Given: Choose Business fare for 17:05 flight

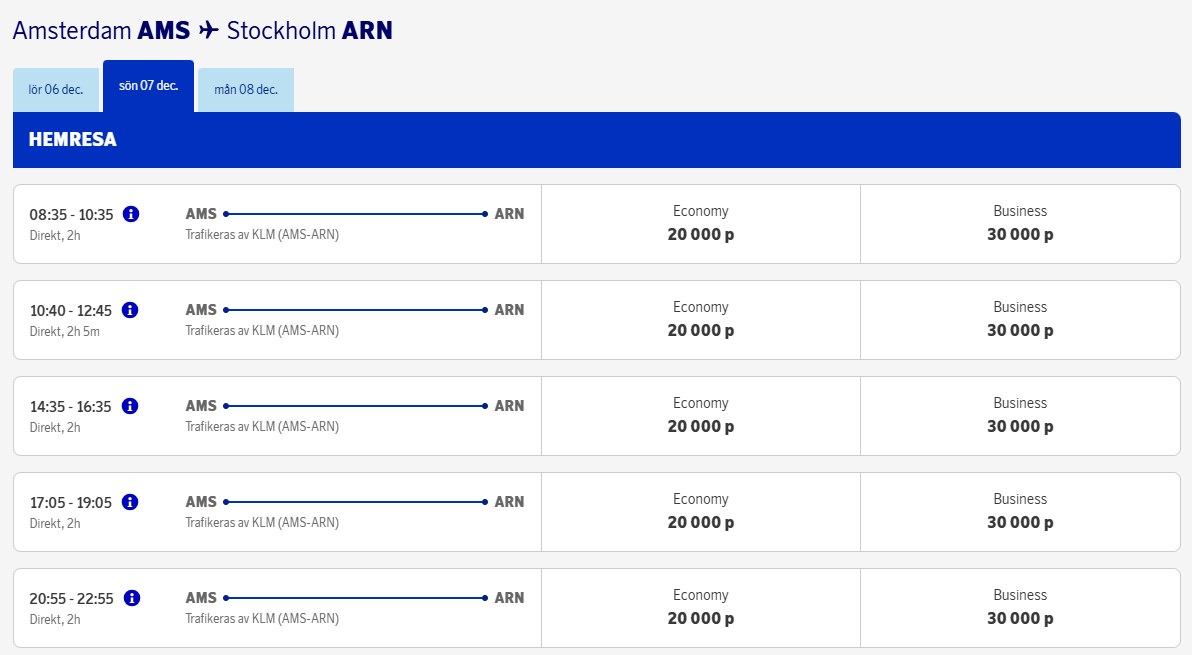Looking at the screenshot, I should (1020, 512).
